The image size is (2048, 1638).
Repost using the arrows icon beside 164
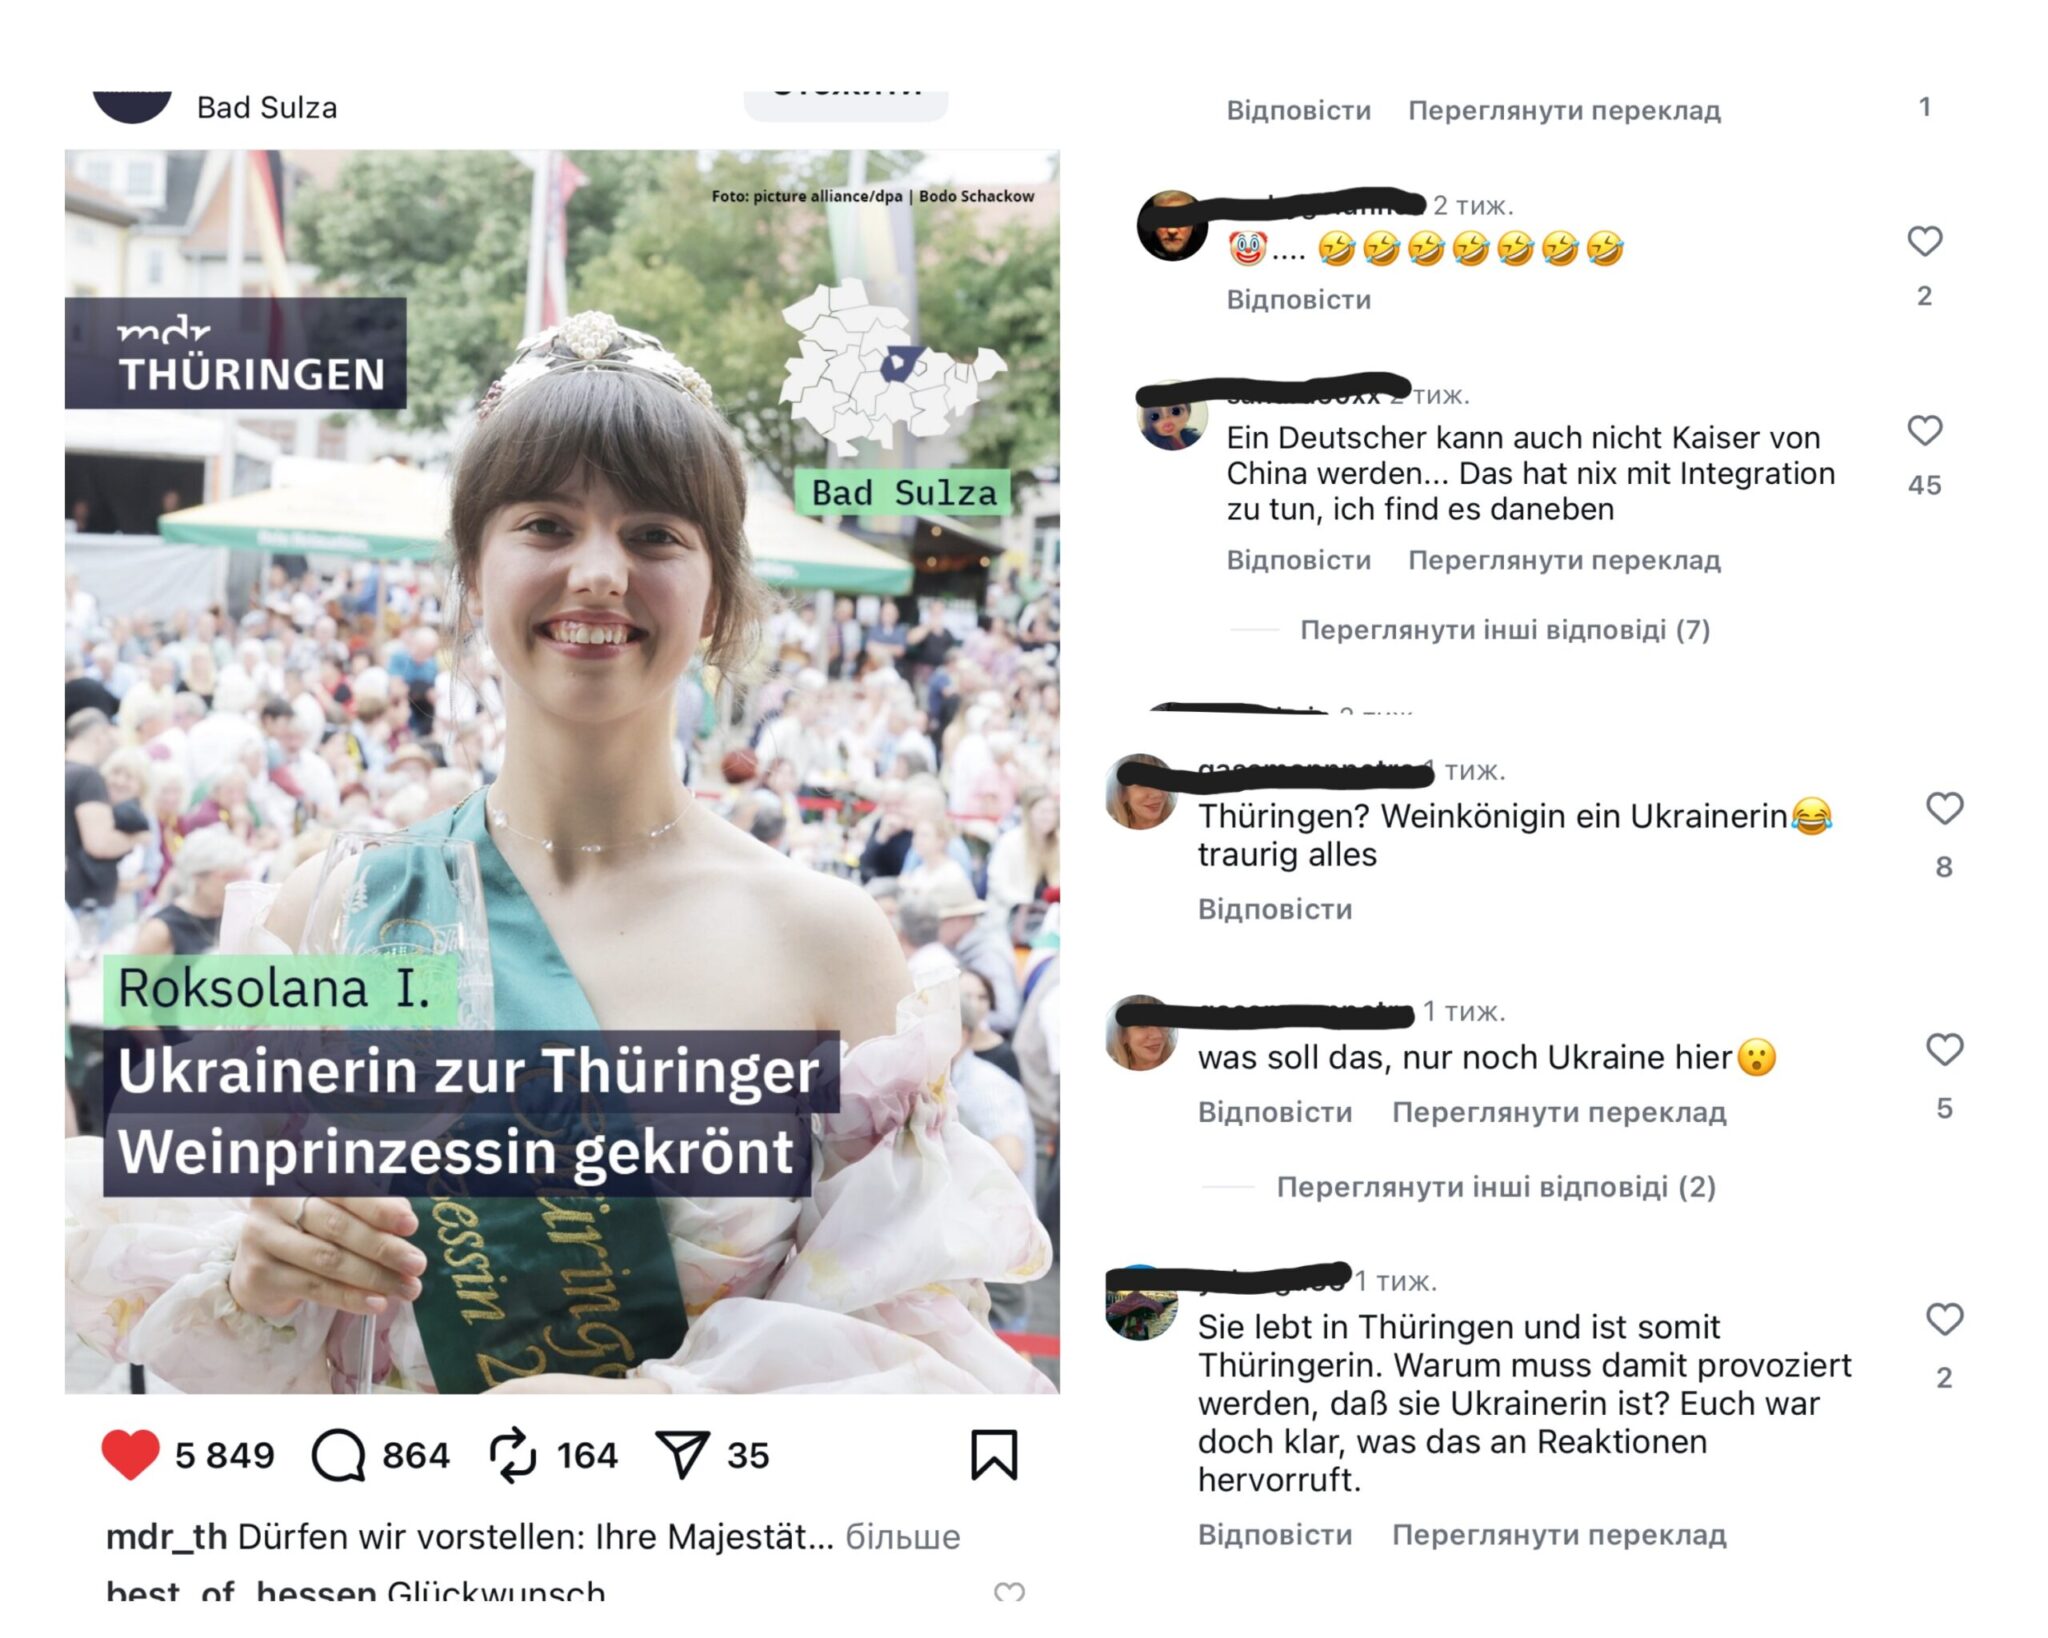(x=513, y=1455)
